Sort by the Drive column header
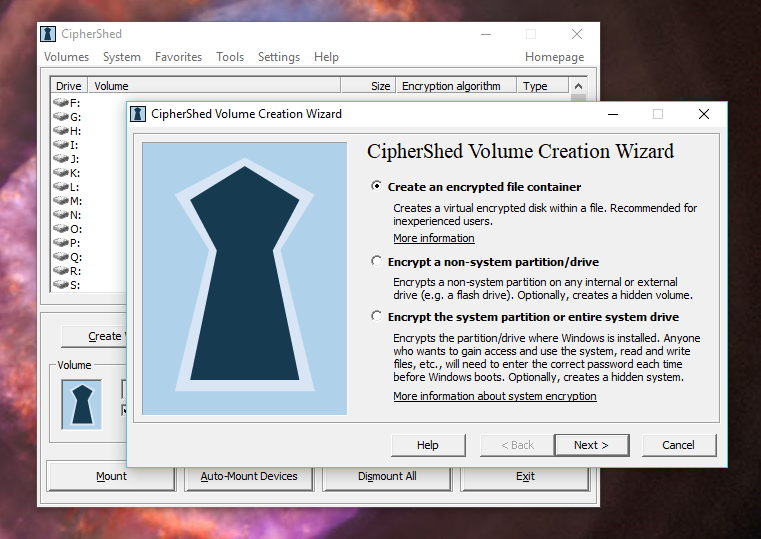The height and width of the screenshot is (539, 761). point(69,86)
